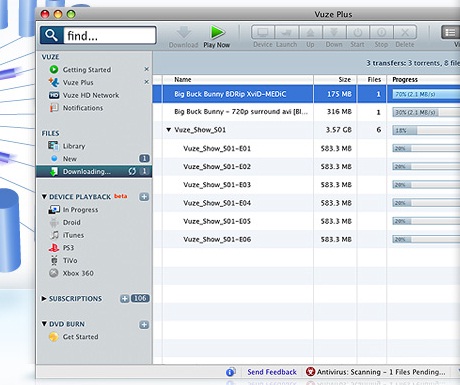Open In Progress under Device Playback
Screen dimensions: 460x385
(80, 210)
